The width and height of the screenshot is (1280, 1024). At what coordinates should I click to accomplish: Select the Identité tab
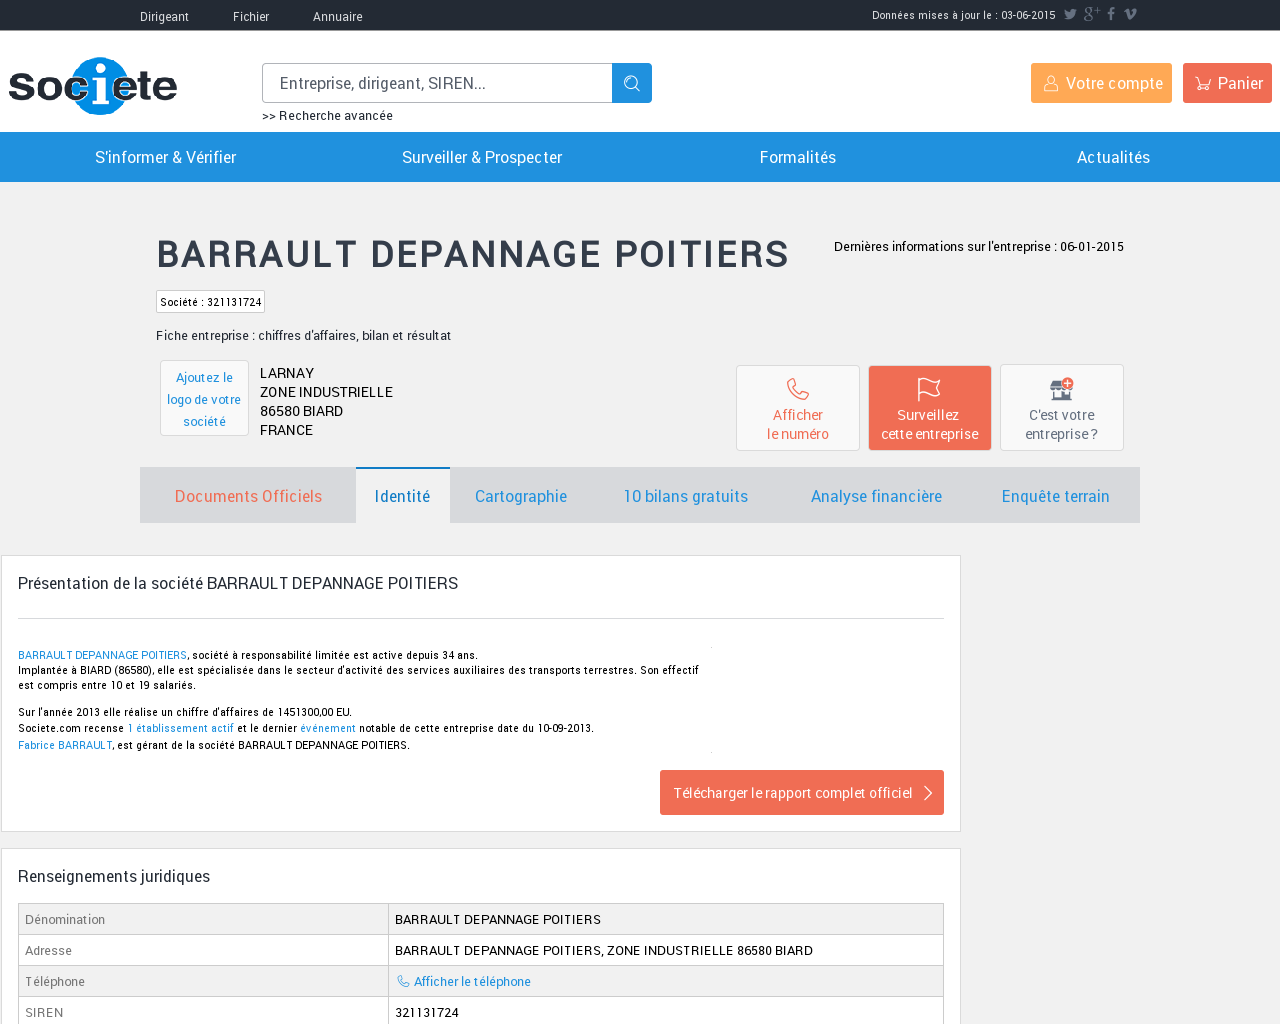point(403,496)
